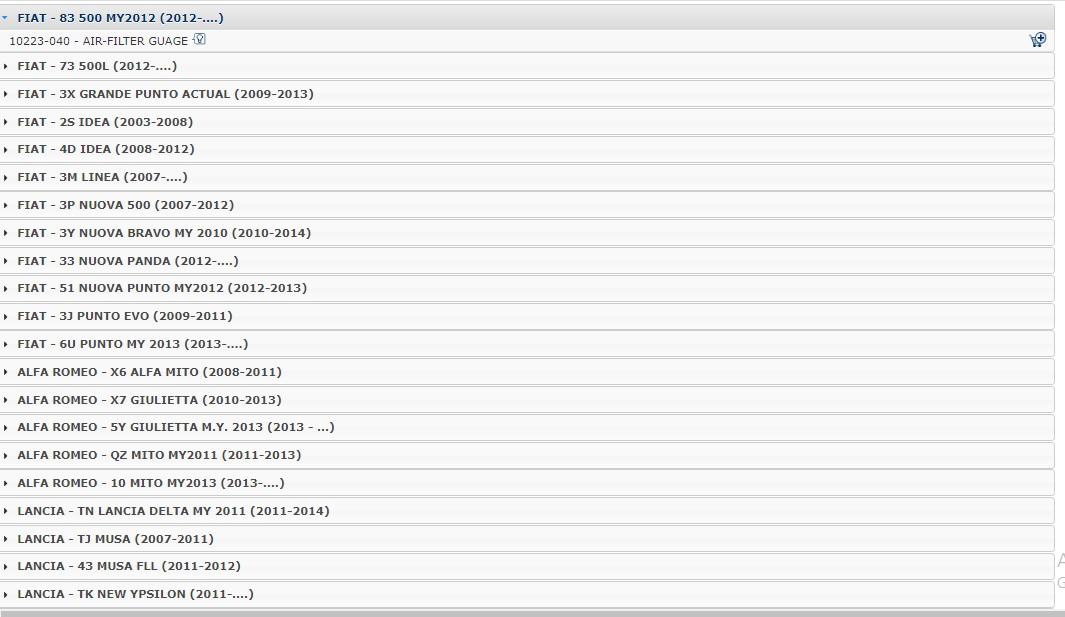Add air-filter gauge to cart icon
This screenshot has width=1065, height=617.
click(x=1037, y=40)
